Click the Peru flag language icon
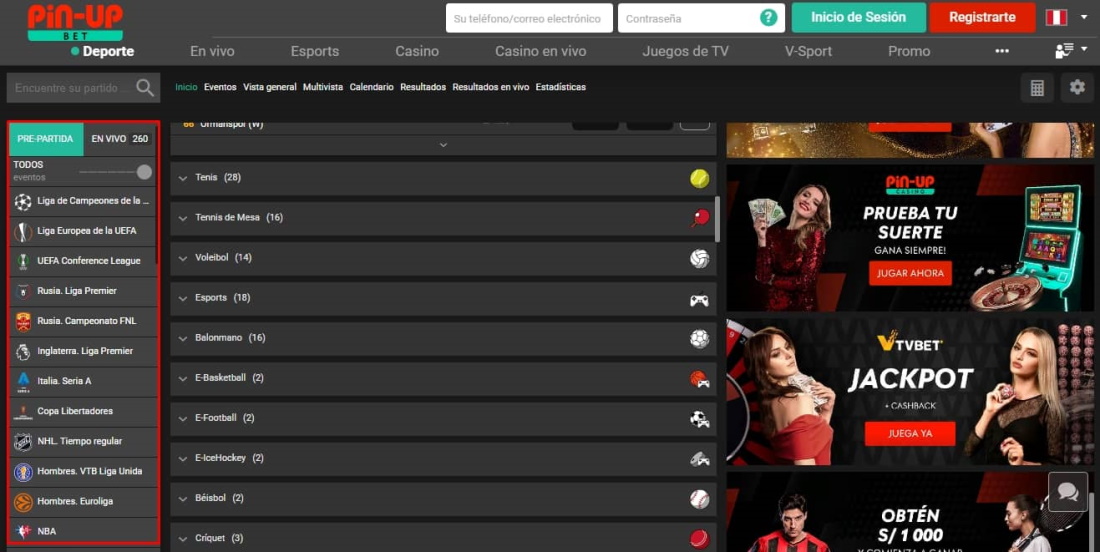Image resolution: width=1100 pixels, height=552 pixels. 1056,18
